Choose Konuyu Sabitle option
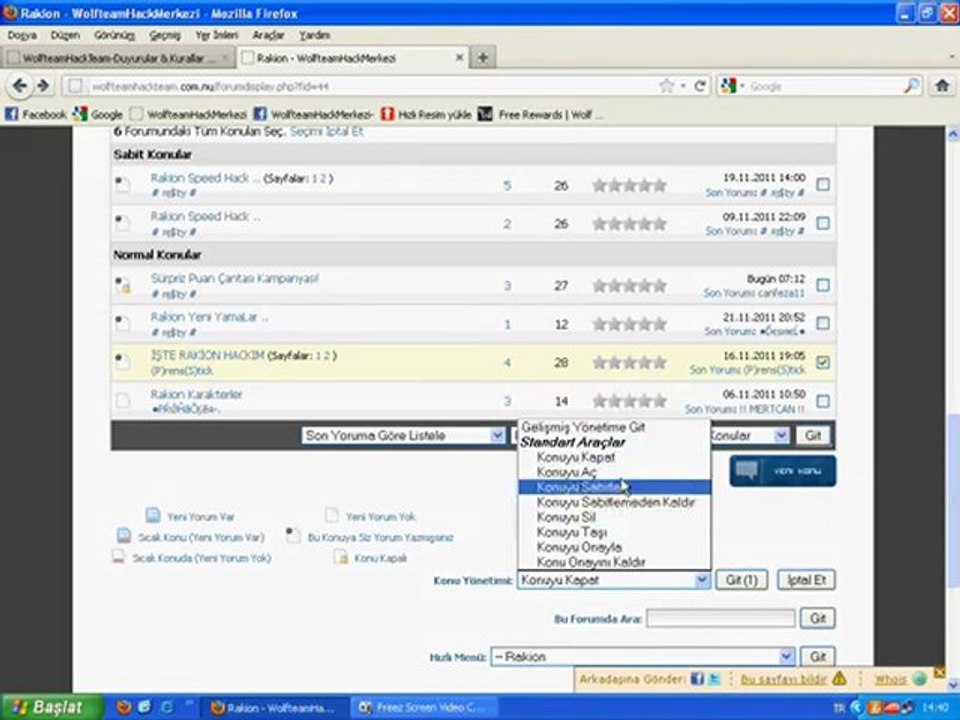This screenshot has width=960, height=720. tap(614, 487)
